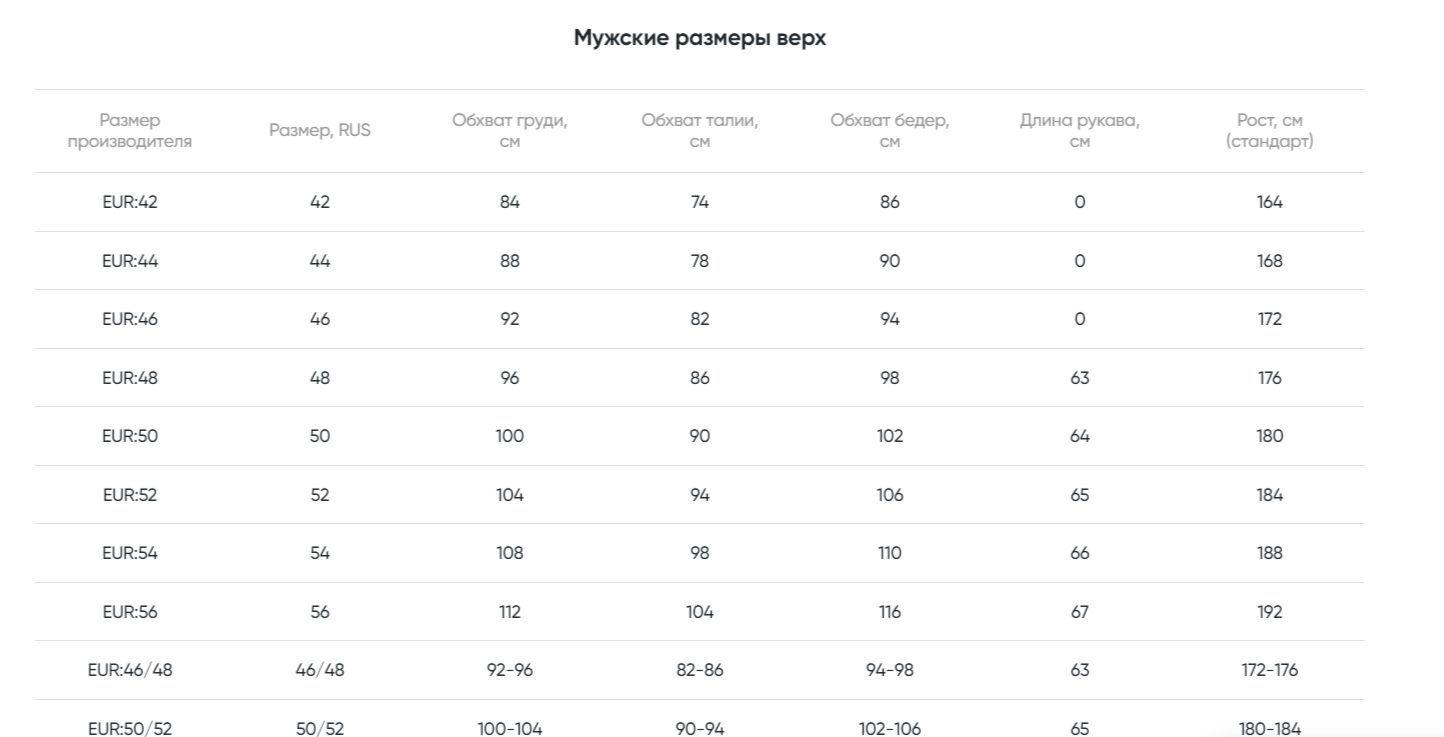Click the 'Обхват бедер, см' header

pyautogui.click(x=890, y=131)
